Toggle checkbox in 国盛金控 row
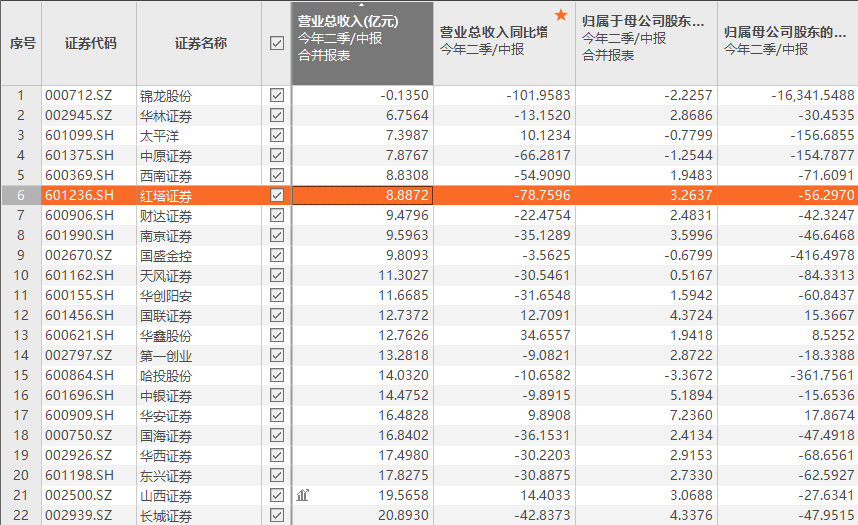858x525 pixels. [x=277, y=255]
